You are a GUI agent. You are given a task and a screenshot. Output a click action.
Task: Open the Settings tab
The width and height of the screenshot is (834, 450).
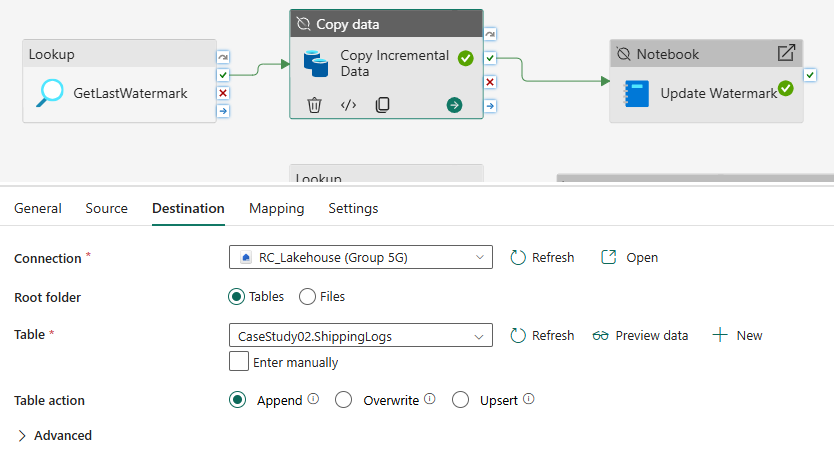353,208
